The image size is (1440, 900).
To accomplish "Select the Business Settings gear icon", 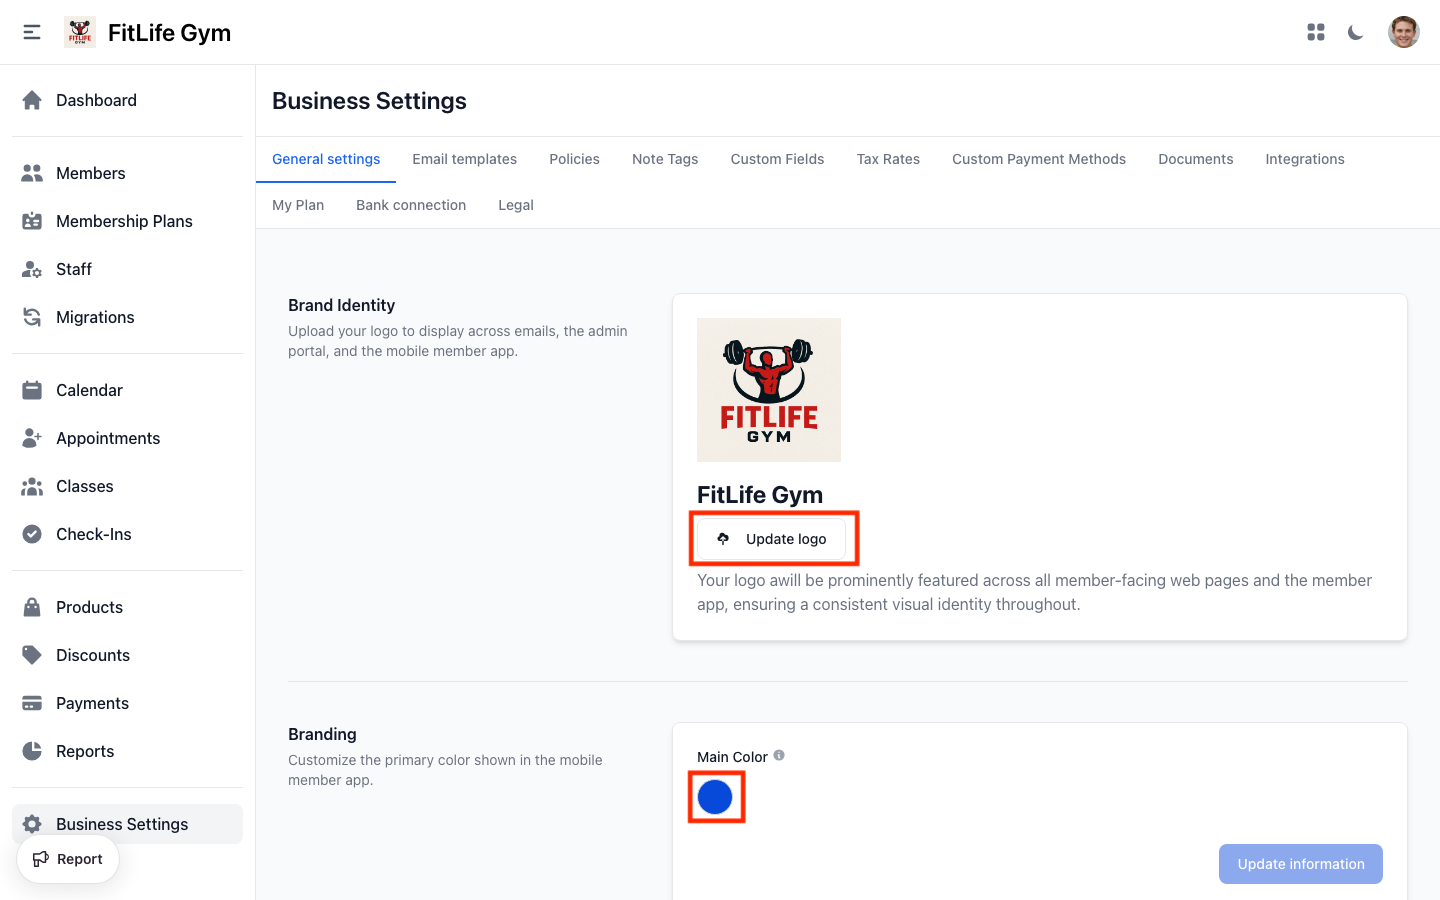I will click(x=33, y=824).
